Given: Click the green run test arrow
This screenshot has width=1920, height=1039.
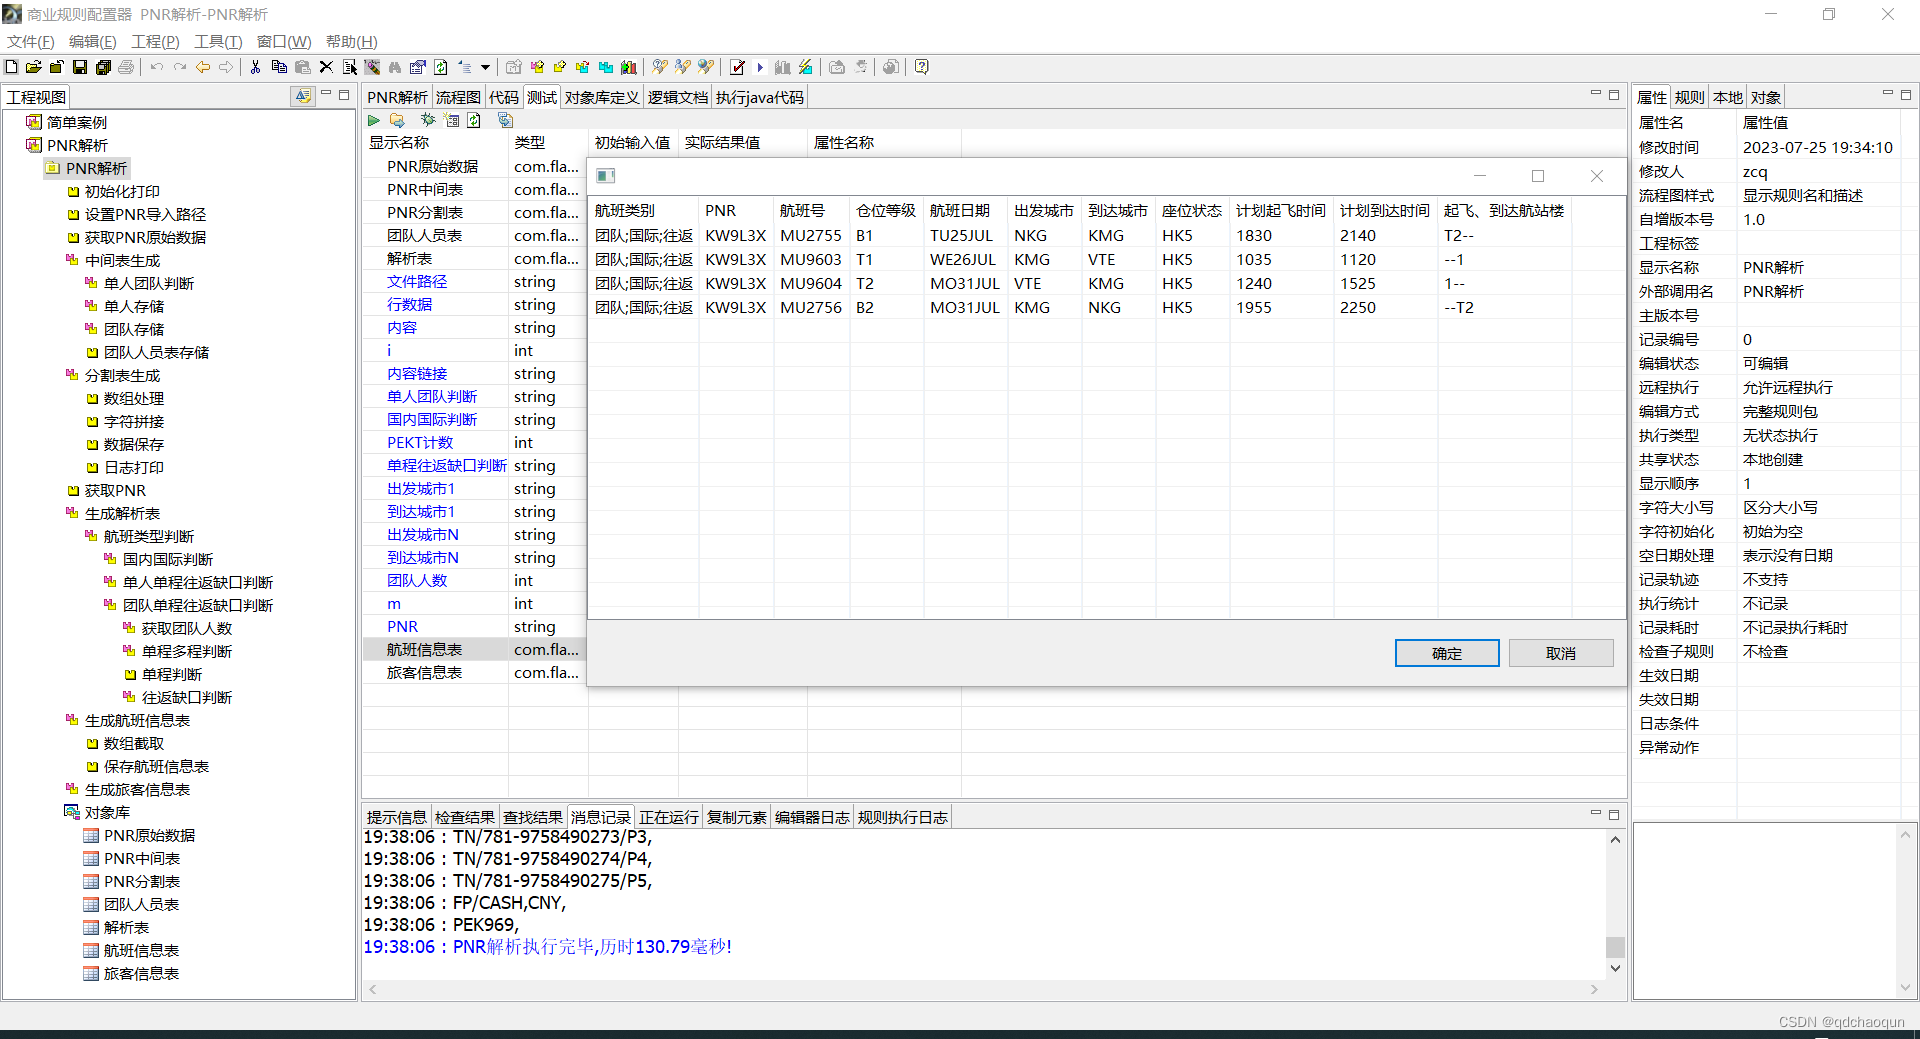Looking at the screenshot, I should (374, 120).
